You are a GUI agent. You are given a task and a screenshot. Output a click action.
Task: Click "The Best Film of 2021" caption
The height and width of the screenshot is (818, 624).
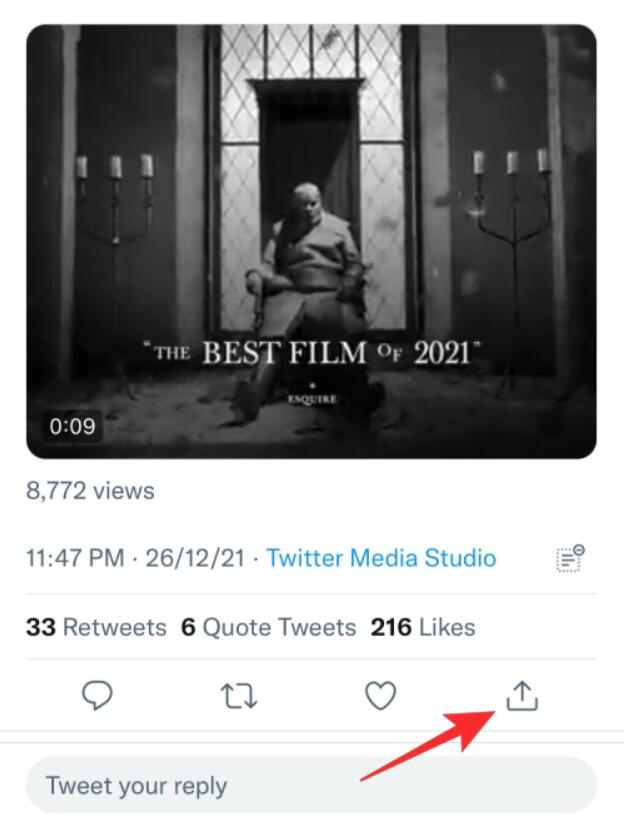click(312, 353)
